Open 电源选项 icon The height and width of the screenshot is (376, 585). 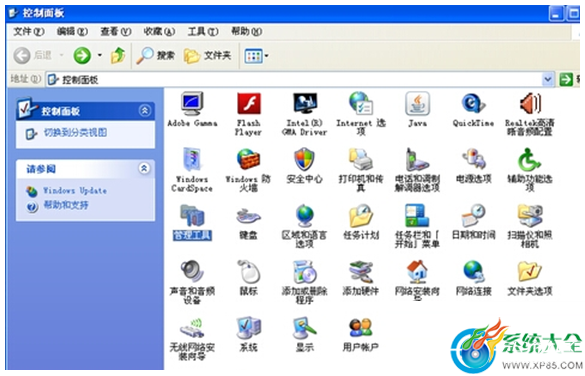[473, 159]
